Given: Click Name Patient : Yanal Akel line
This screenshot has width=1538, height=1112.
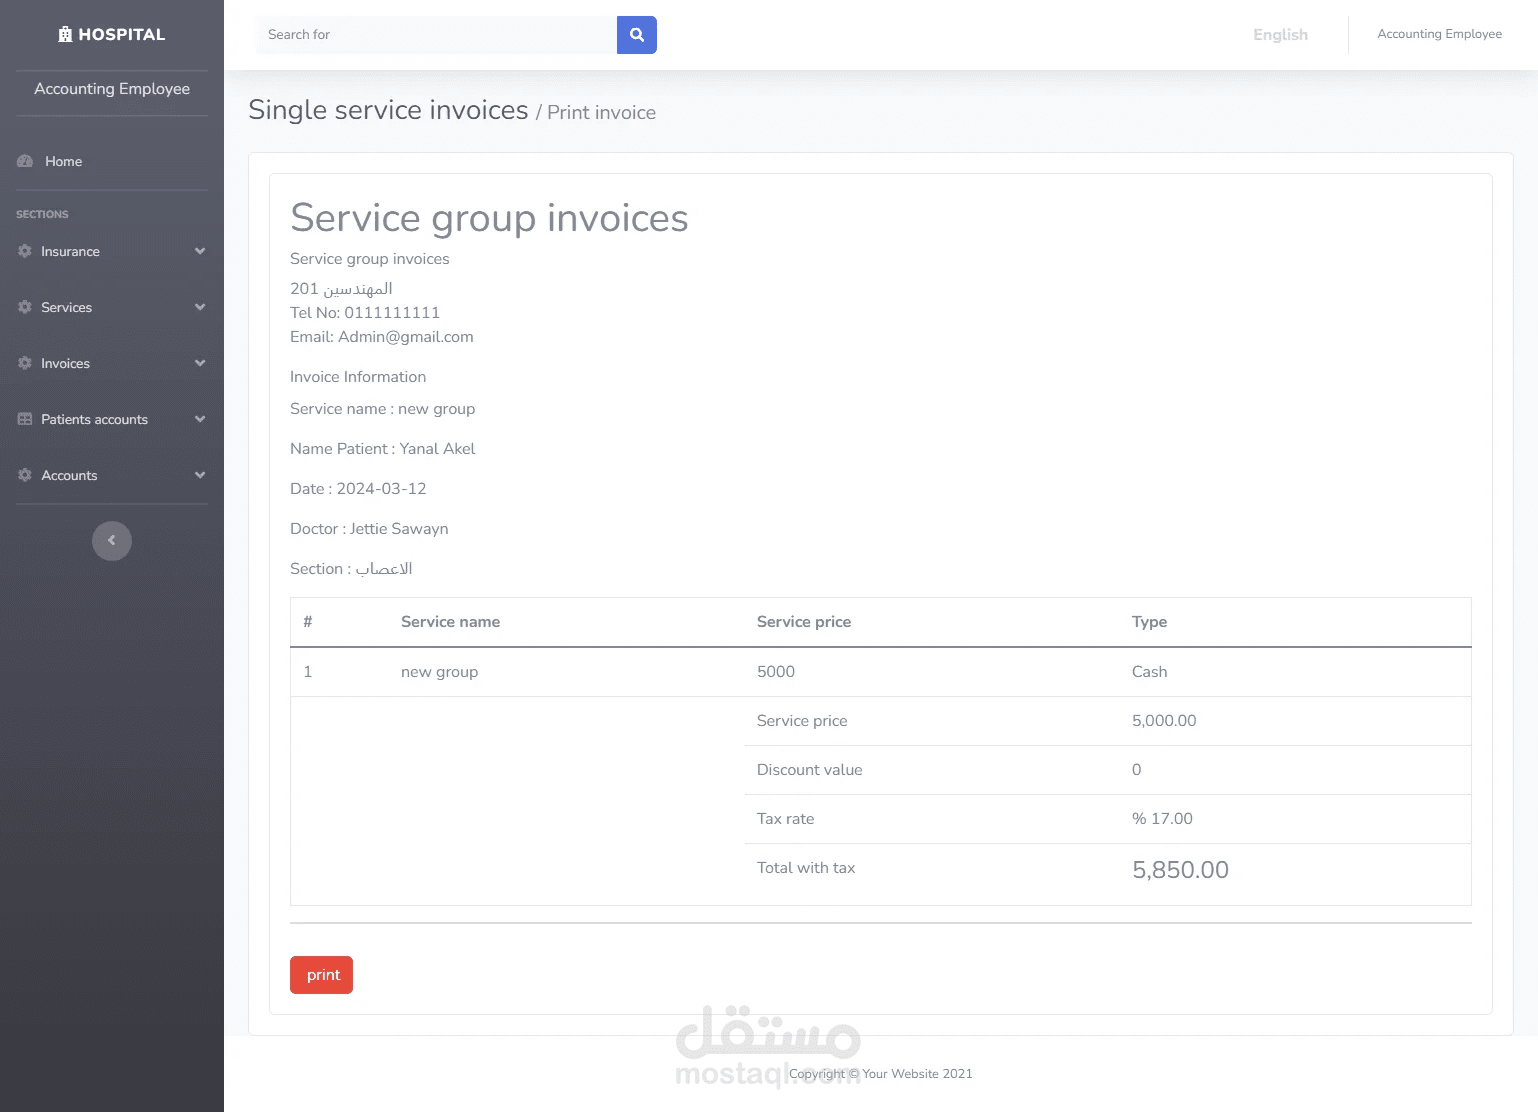Looking at the screenshot, I should coord(382,449).
